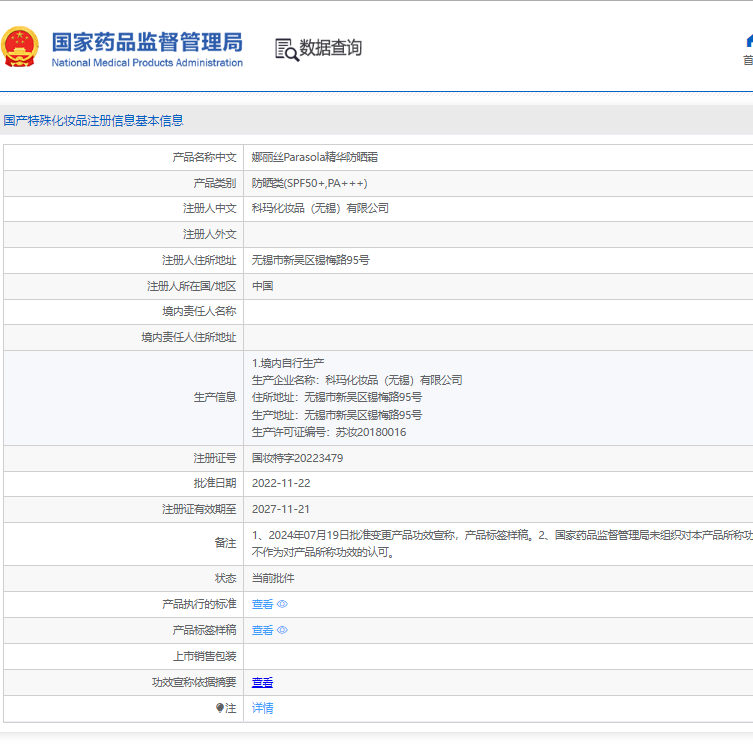Click the 生产信息 label cell
This screenshot has height=753, width=753.
click(x=123, y=398)
